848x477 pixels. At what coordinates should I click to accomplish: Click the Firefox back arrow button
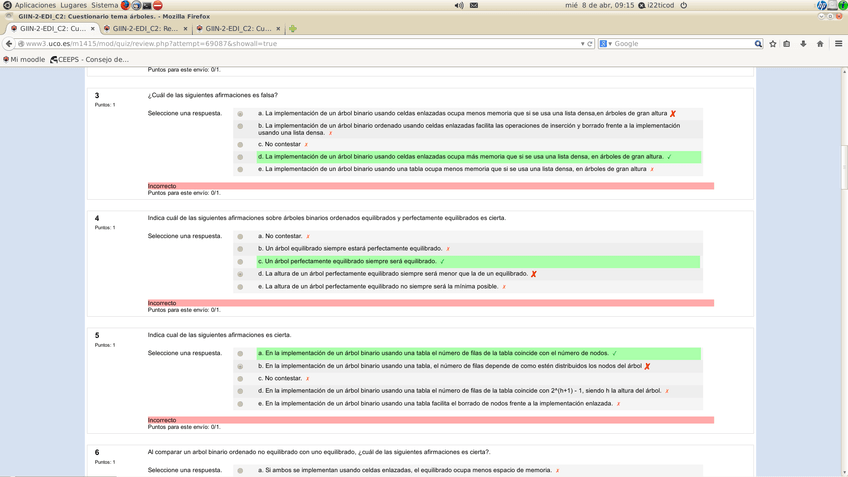pos(9,44)
